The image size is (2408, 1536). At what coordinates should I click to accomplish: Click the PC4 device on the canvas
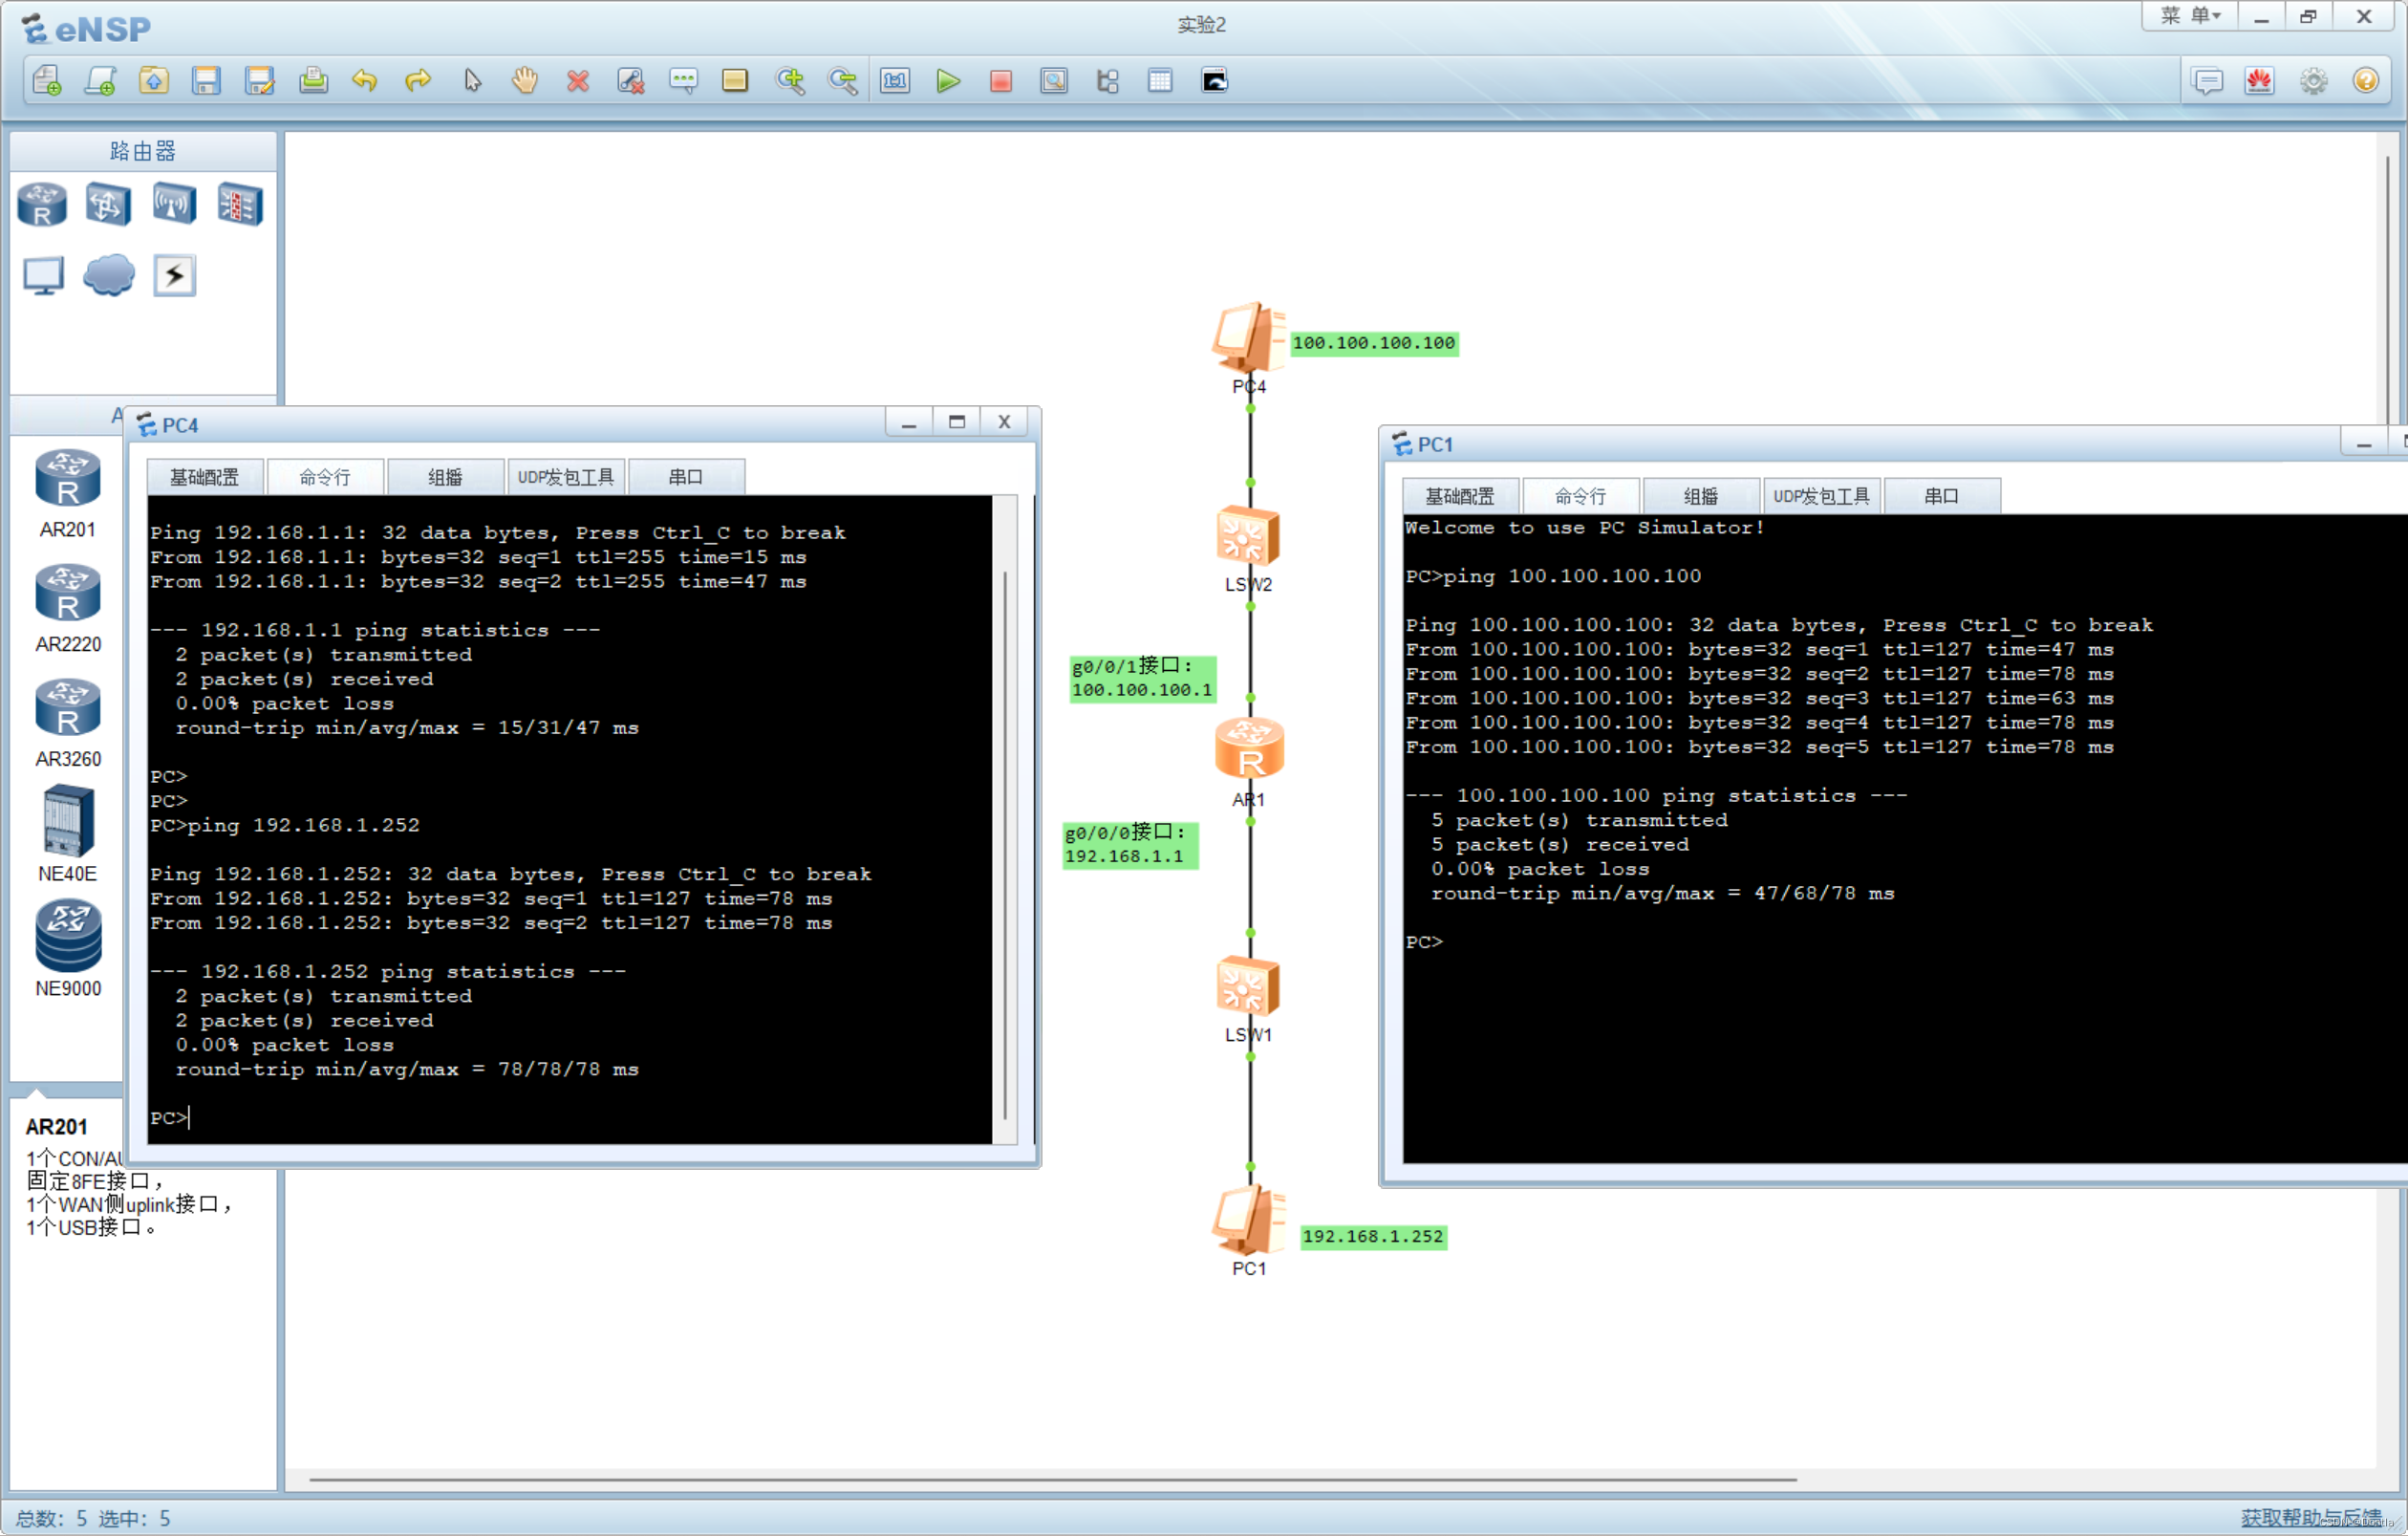(1249, 338)
